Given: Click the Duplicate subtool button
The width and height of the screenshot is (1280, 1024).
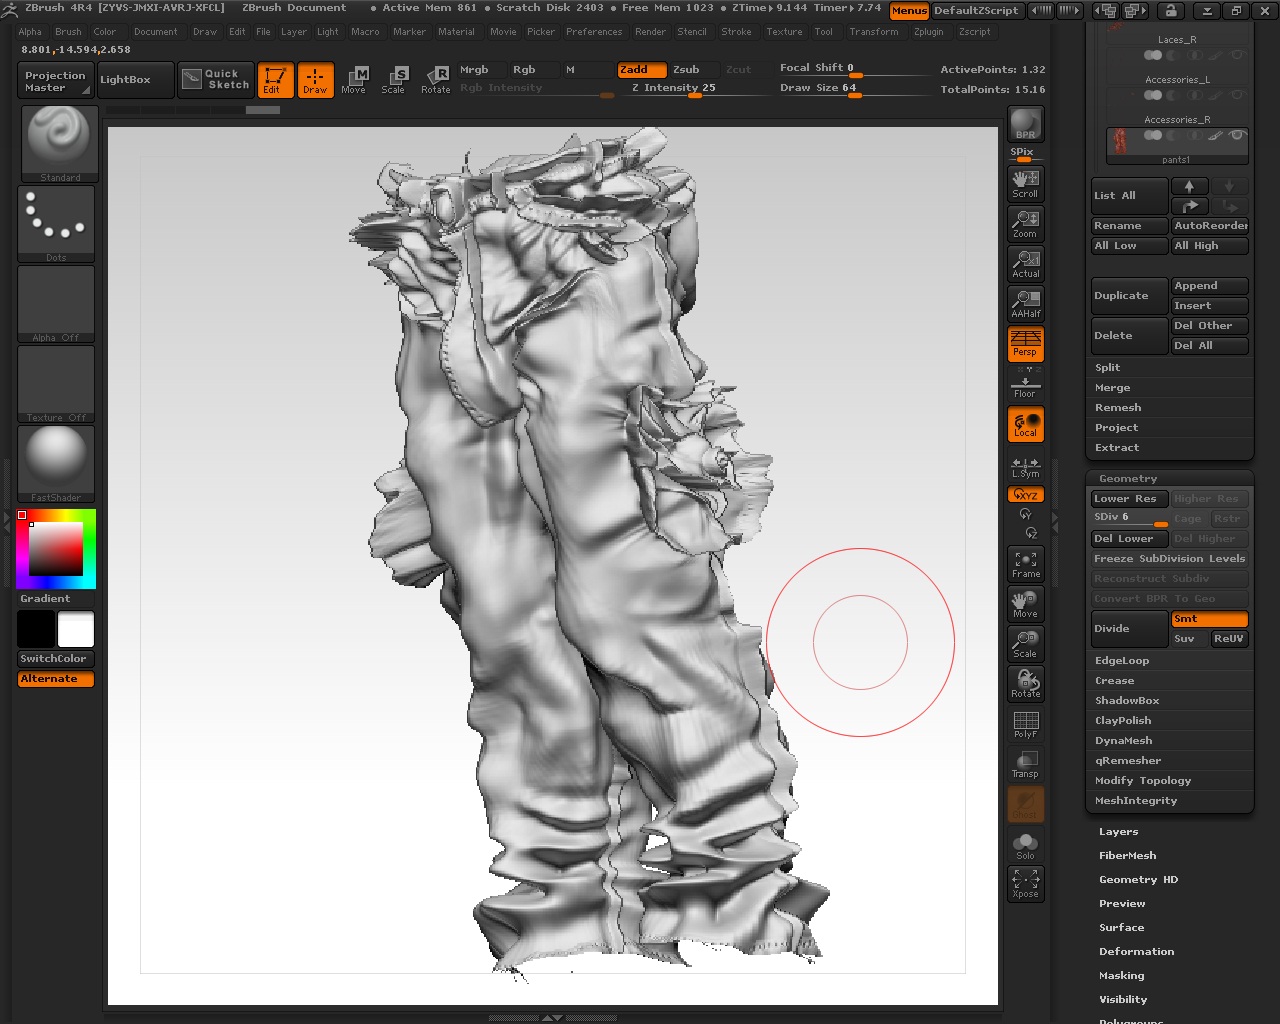Looking at the screenshot, I should tap(1128, 296).
